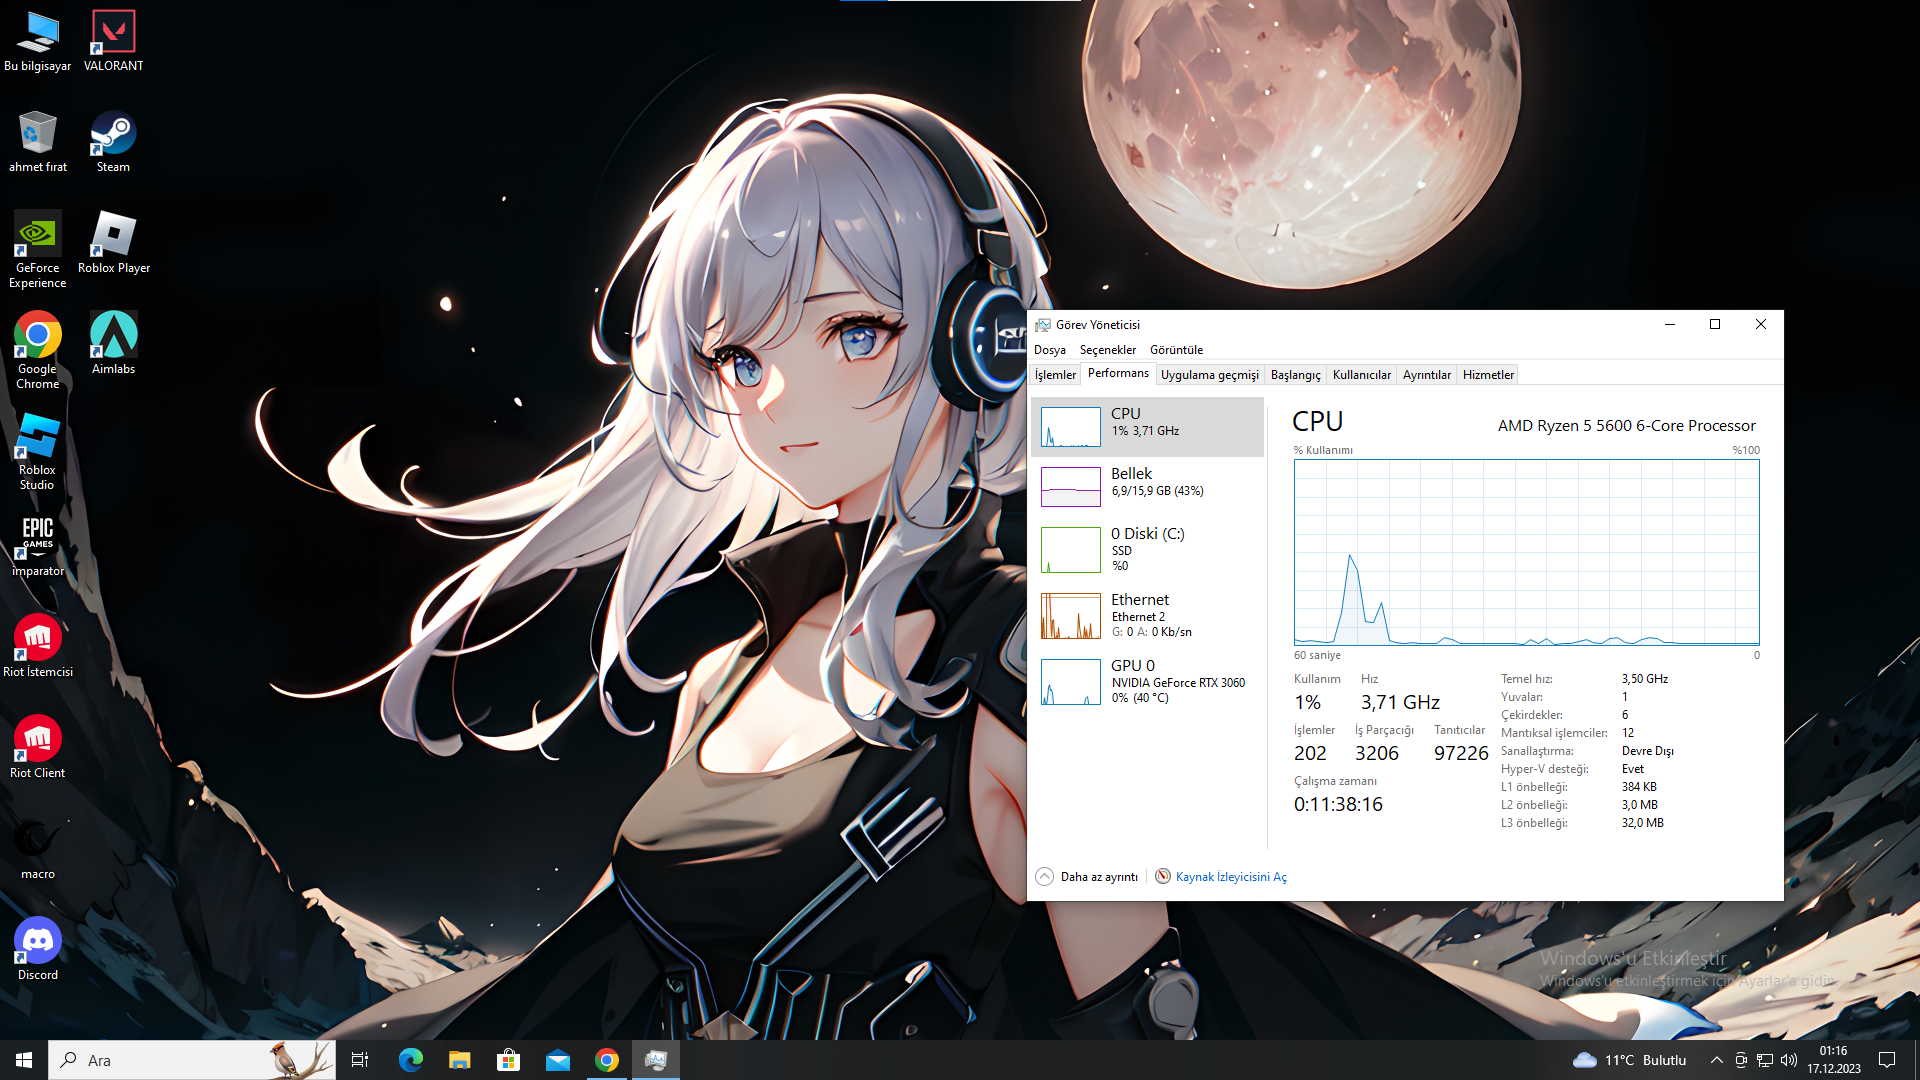The width and height of the screenshot is (1920, 1080).
Task: Open the Görüntüle menu
Action: pyautogui.click(x=1176, y=350)
